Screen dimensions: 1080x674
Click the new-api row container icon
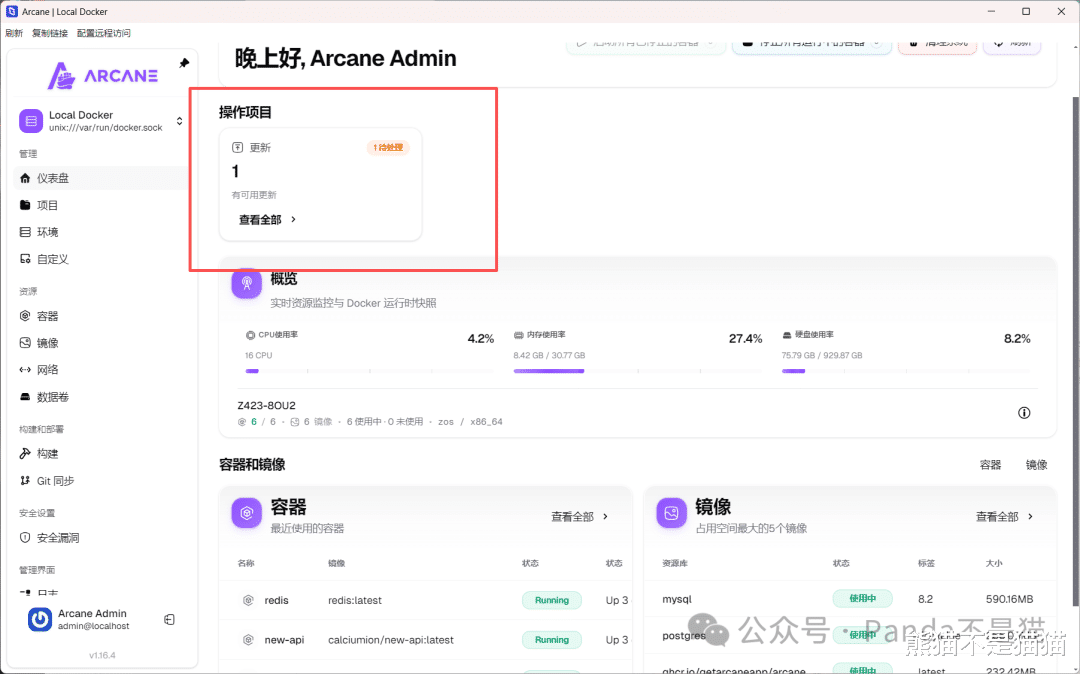coord(249,640)
